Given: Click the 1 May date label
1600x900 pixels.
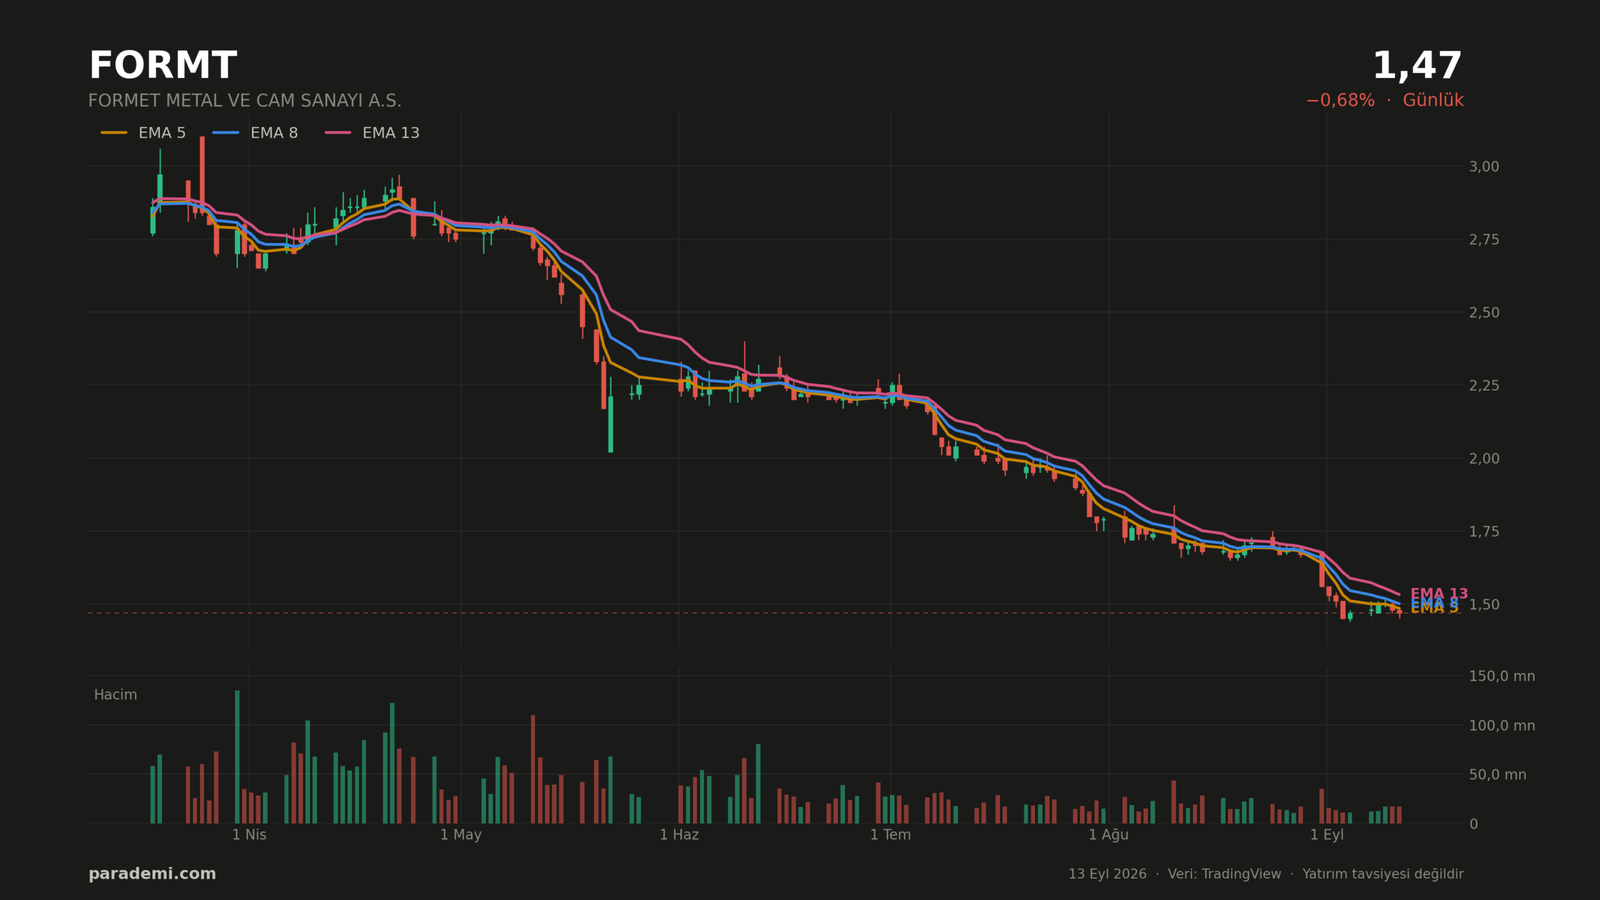Looking at the screenshot, I should pyautogui.click(x=460, y=835).
